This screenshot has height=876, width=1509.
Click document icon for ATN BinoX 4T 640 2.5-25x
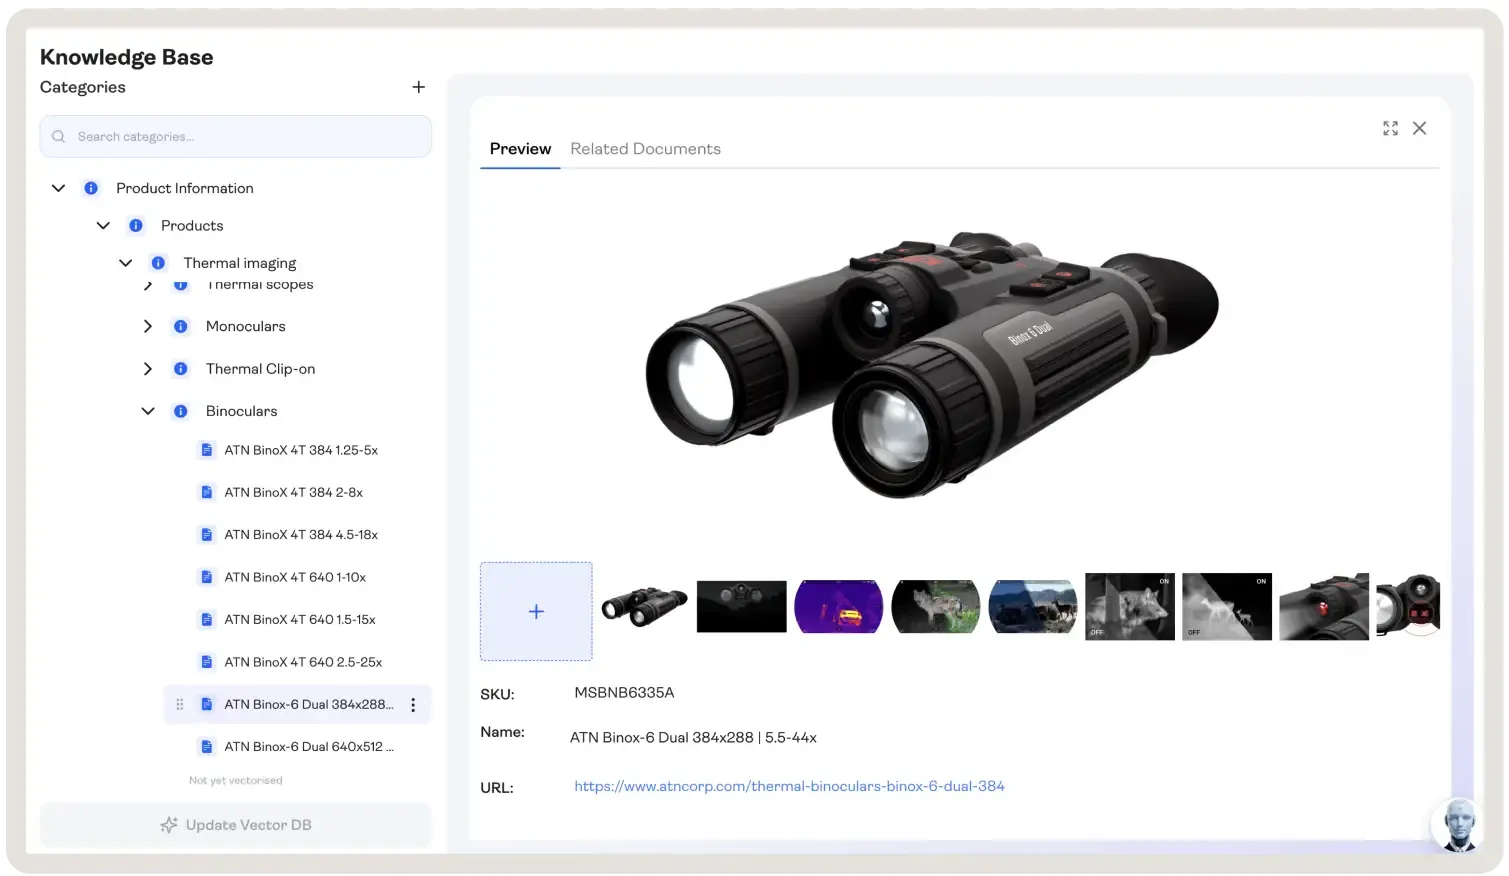(x=207, y=662)
